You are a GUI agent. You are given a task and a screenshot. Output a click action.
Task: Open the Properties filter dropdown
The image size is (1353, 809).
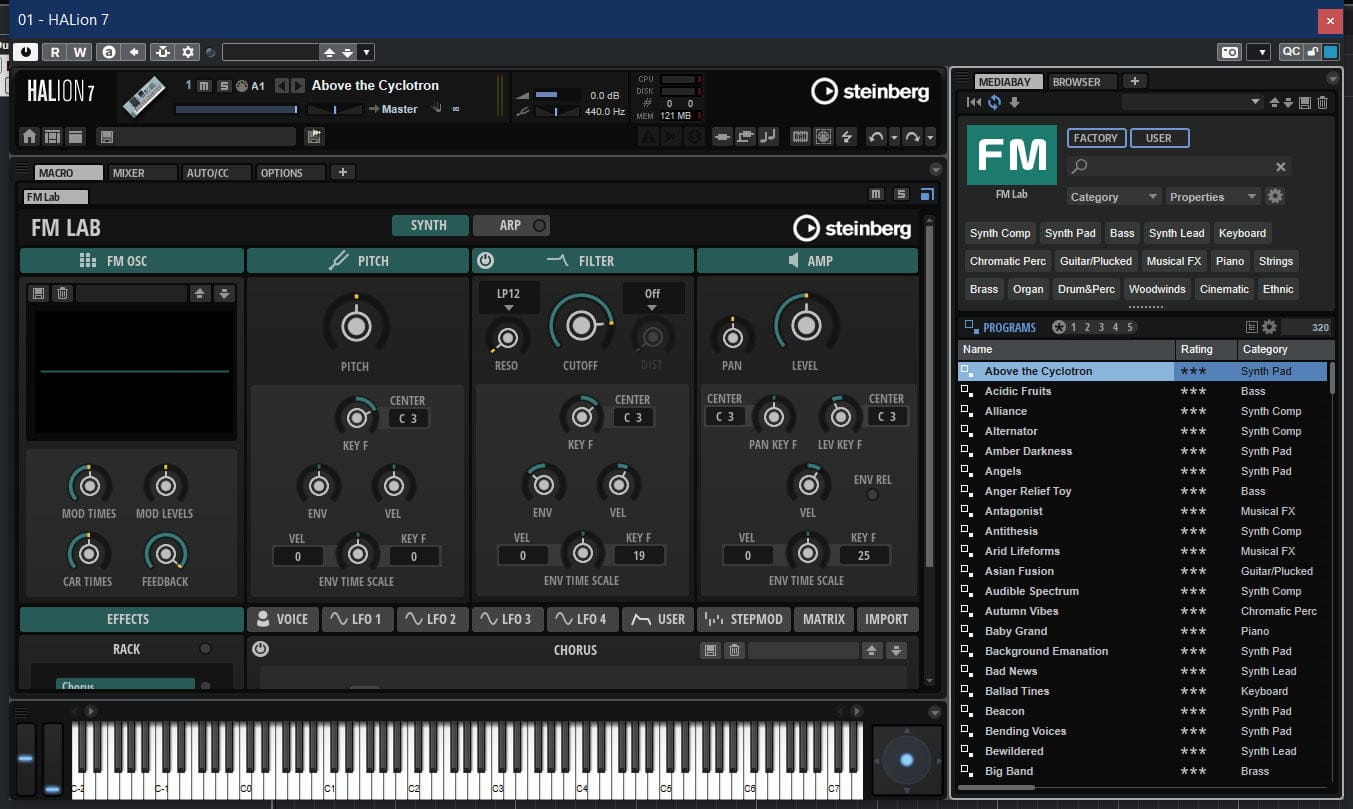1212,197
